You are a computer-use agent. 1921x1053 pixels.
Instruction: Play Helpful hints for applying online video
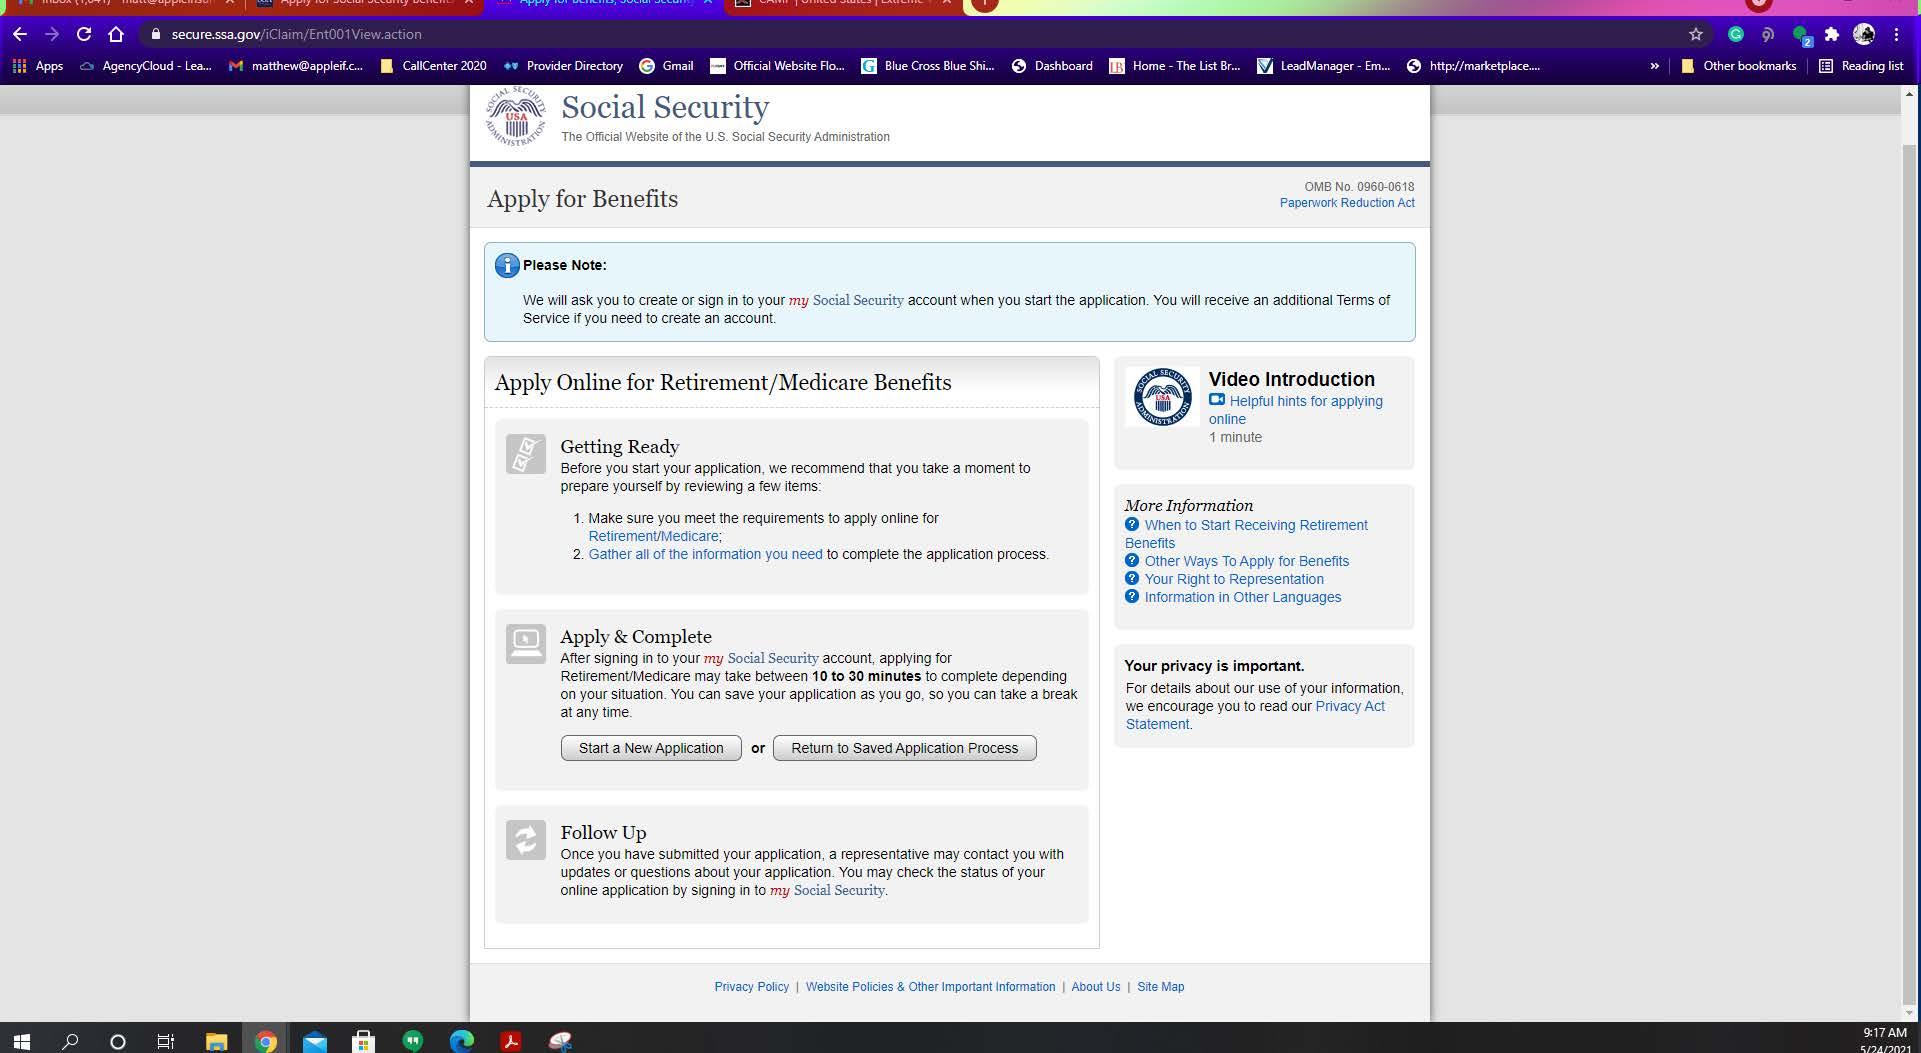tap(1296, 410)
